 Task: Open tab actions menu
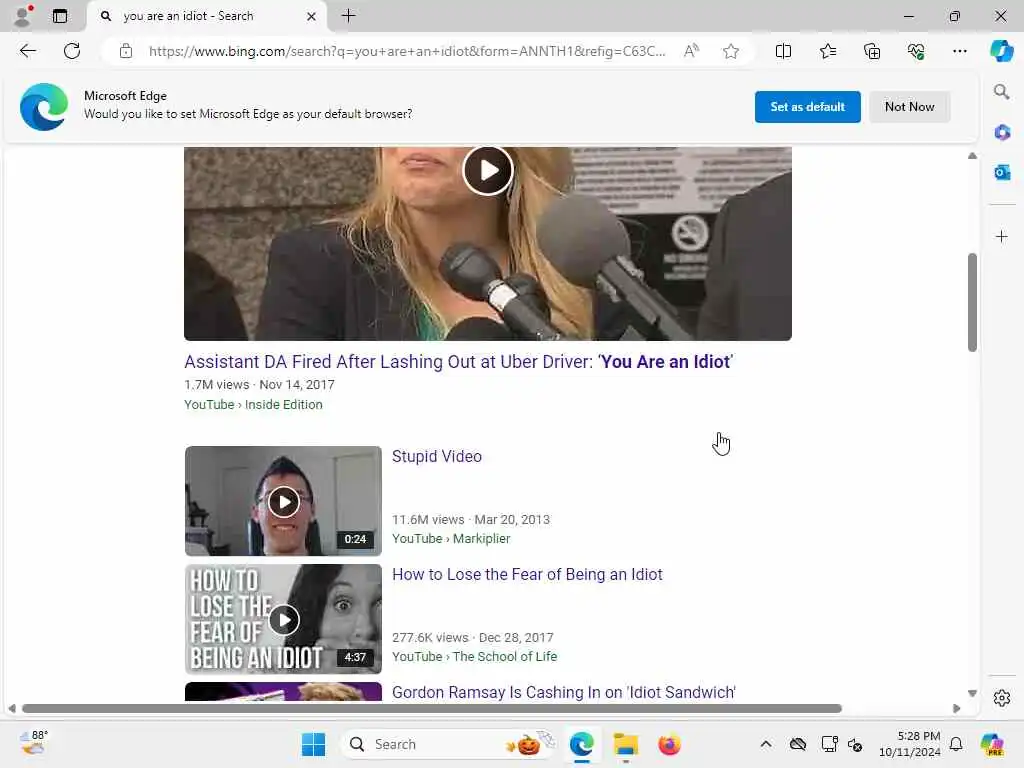click(59, 16)
